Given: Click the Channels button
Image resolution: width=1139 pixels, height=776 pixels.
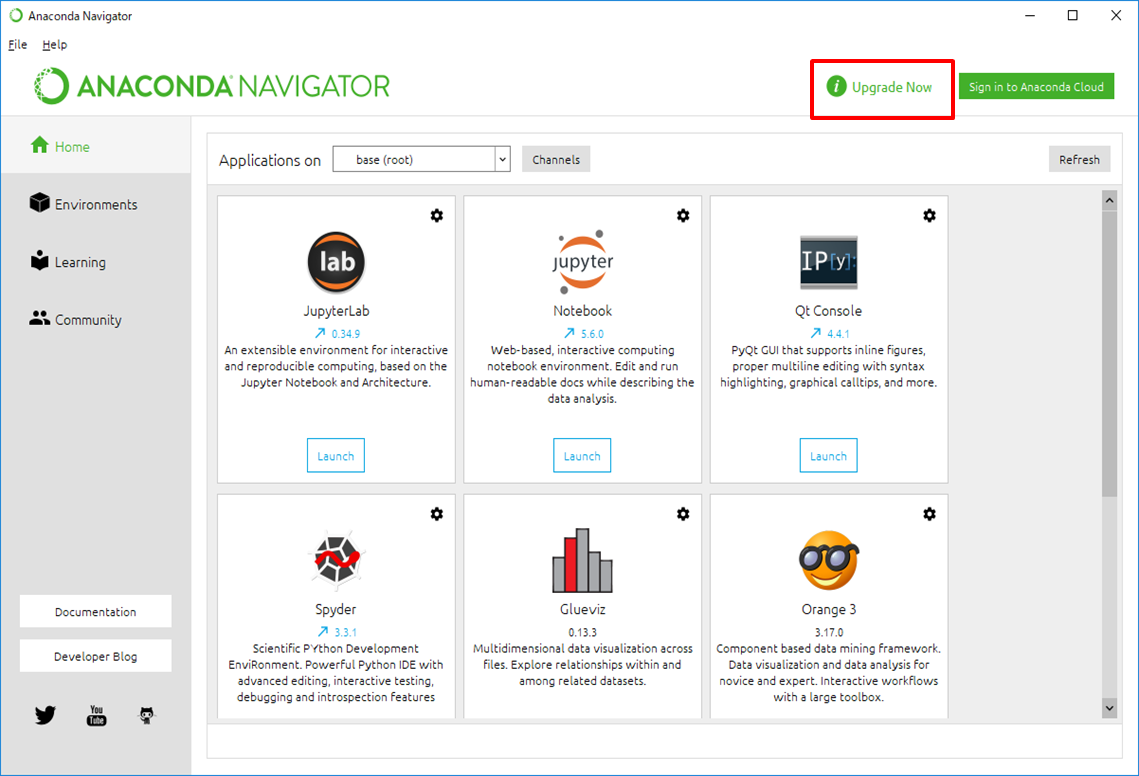Looking at the screenshot, I should coord(556,159).
